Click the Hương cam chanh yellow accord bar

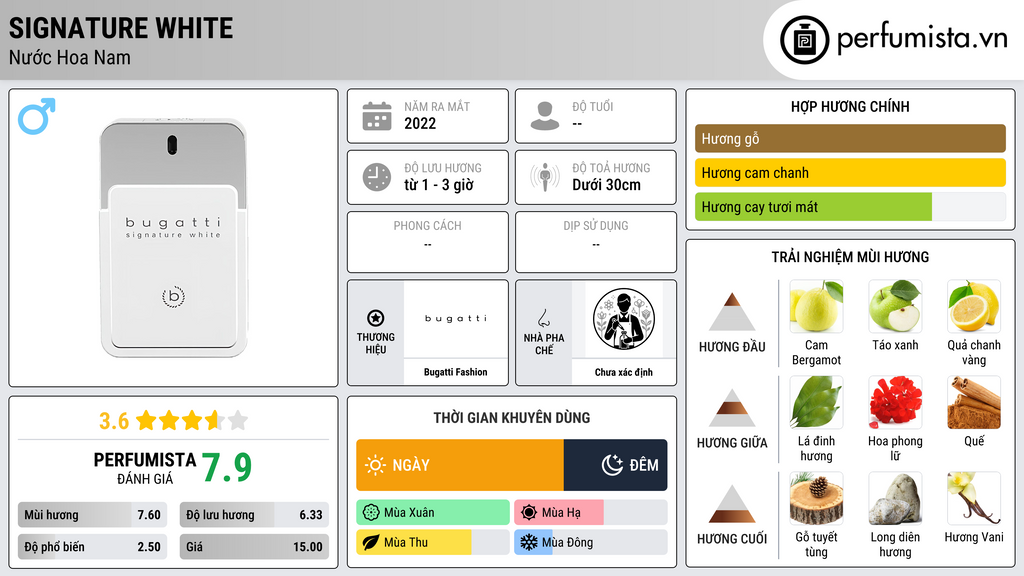click(850, 172)
